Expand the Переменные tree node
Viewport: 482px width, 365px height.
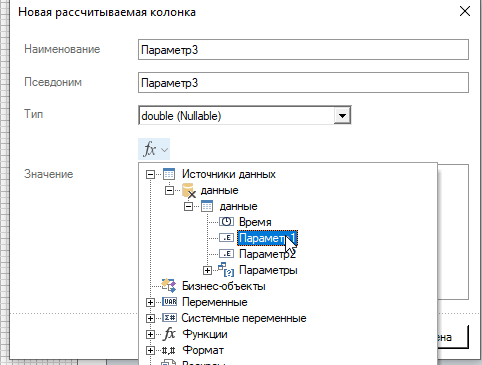(150, 302)
